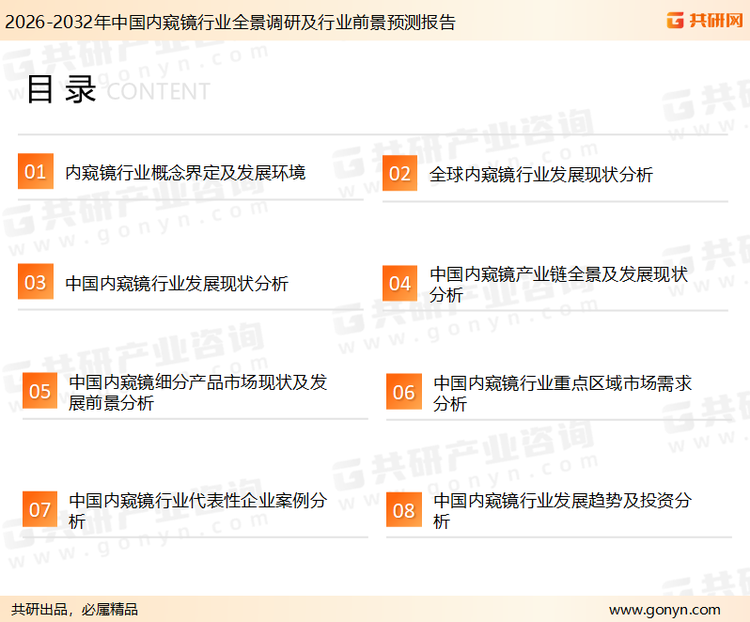This screenshot has height=622, width=750.
Task: Click the orange 02 number box
Action: tap(400, 173)
